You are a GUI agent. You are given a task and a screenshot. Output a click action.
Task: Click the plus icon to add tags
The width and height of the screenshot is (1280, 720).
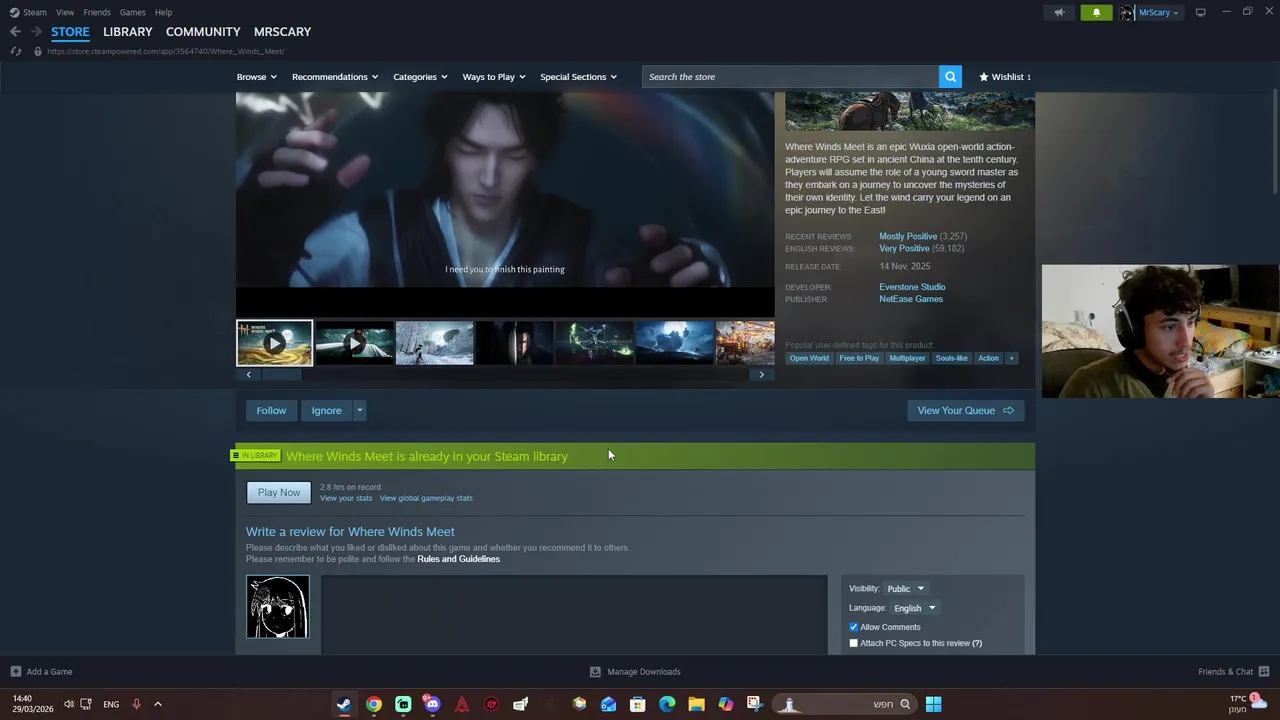coord(1011,358)
